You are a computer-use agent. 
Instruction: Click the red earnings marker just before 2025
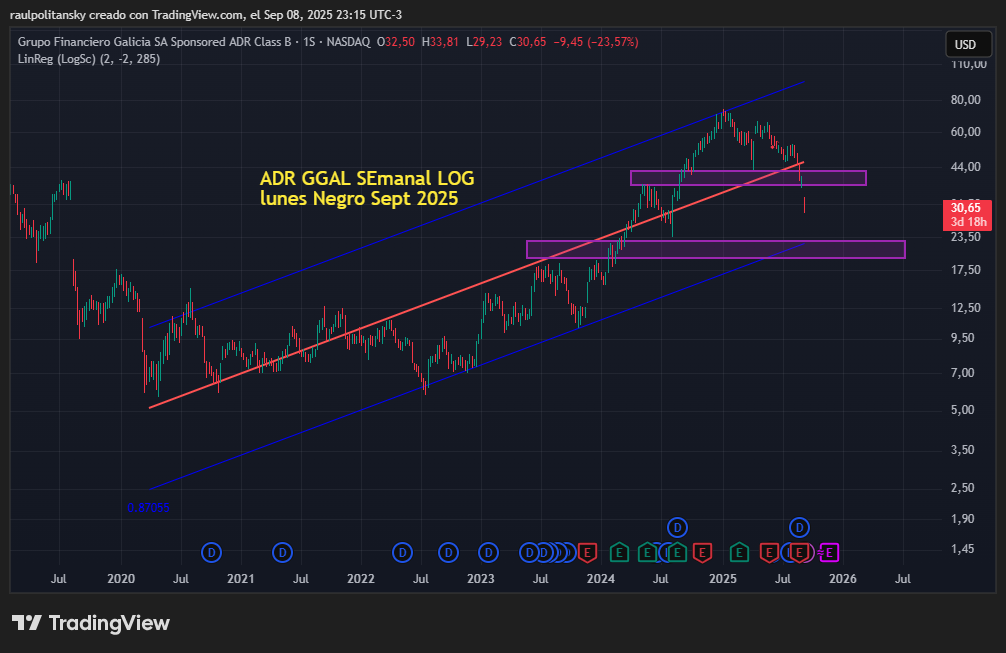(x=703, y=552)
